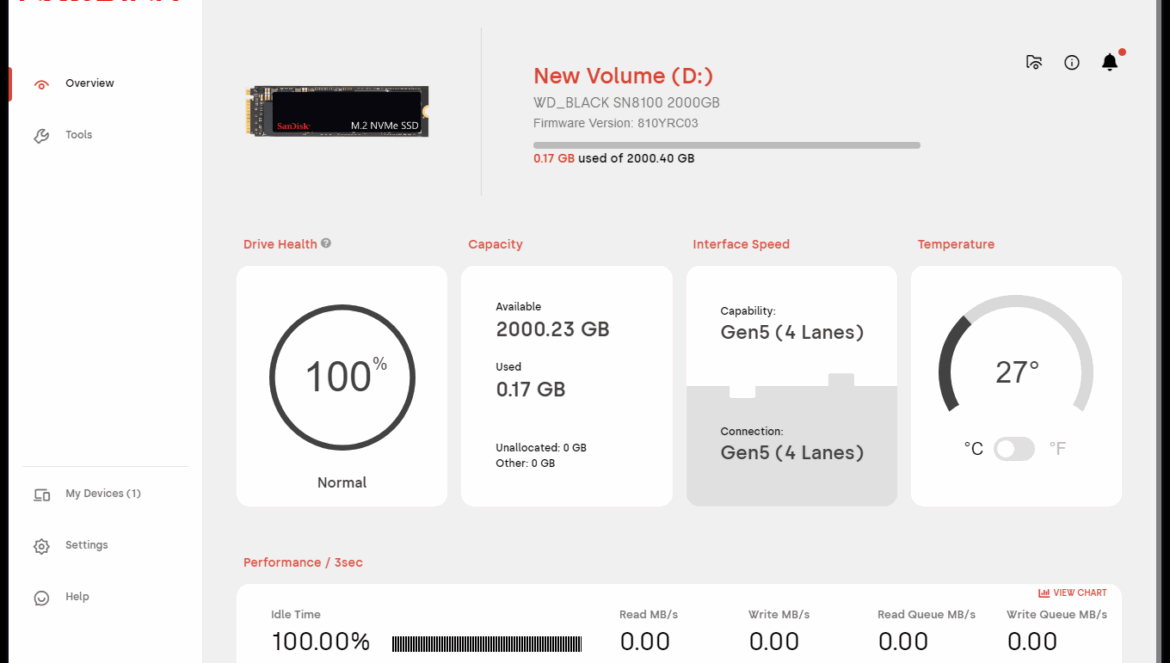Click the VIEW CHART link
1170x663 pixels.
(x=1080, y=593)
